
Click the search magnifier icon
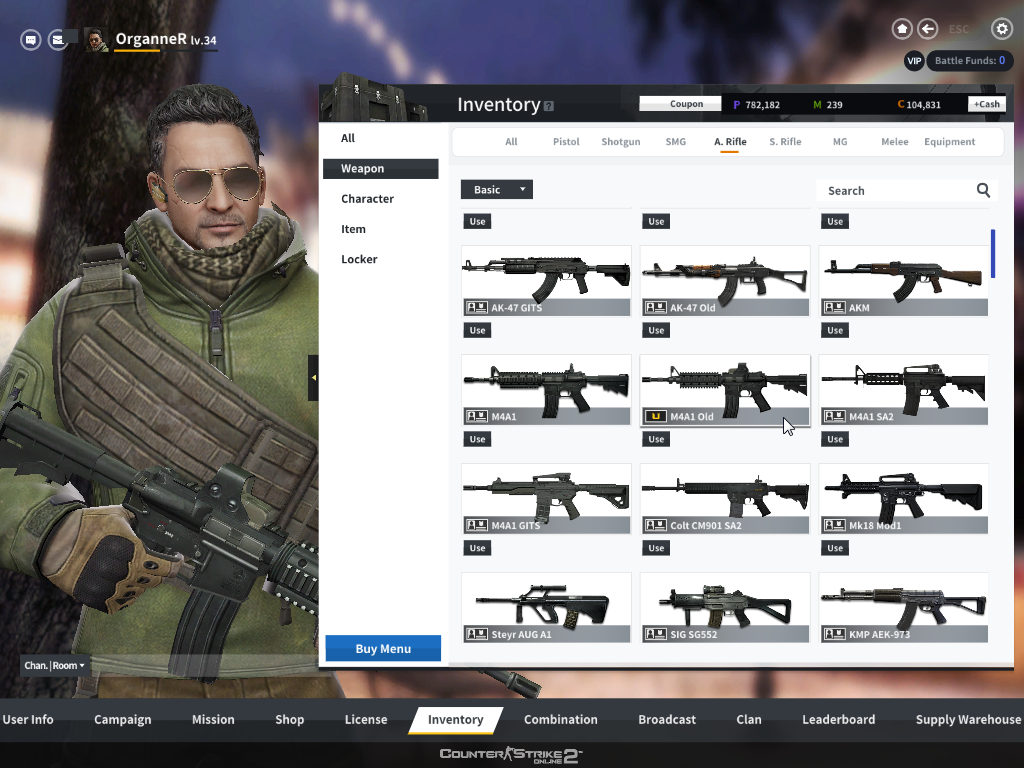[x=983, y=190]
